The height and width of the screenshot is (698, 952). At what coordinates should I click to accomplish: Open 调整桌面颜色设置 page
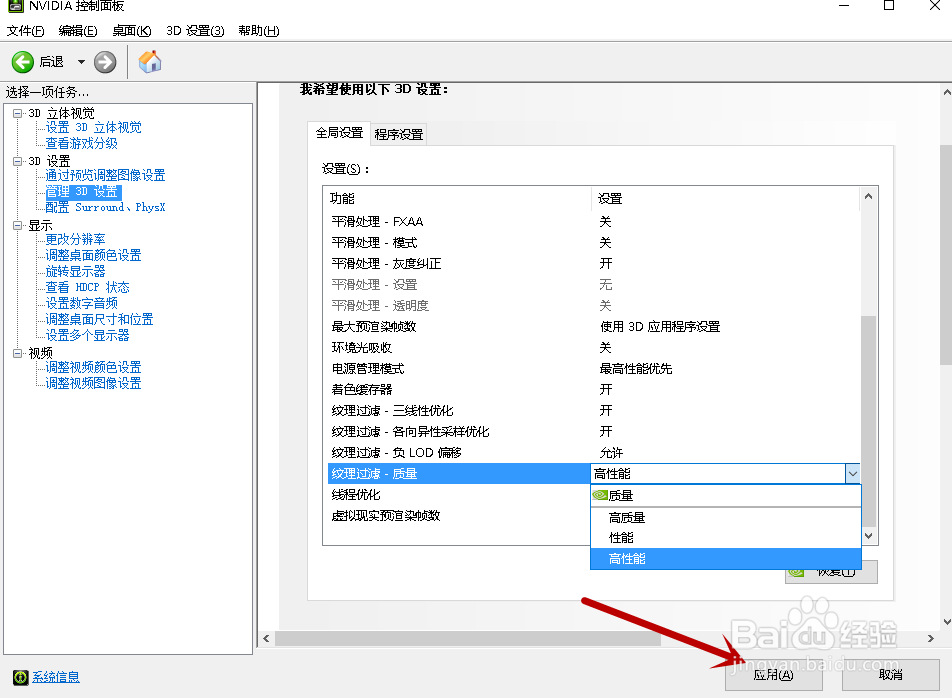click(93, 255)
